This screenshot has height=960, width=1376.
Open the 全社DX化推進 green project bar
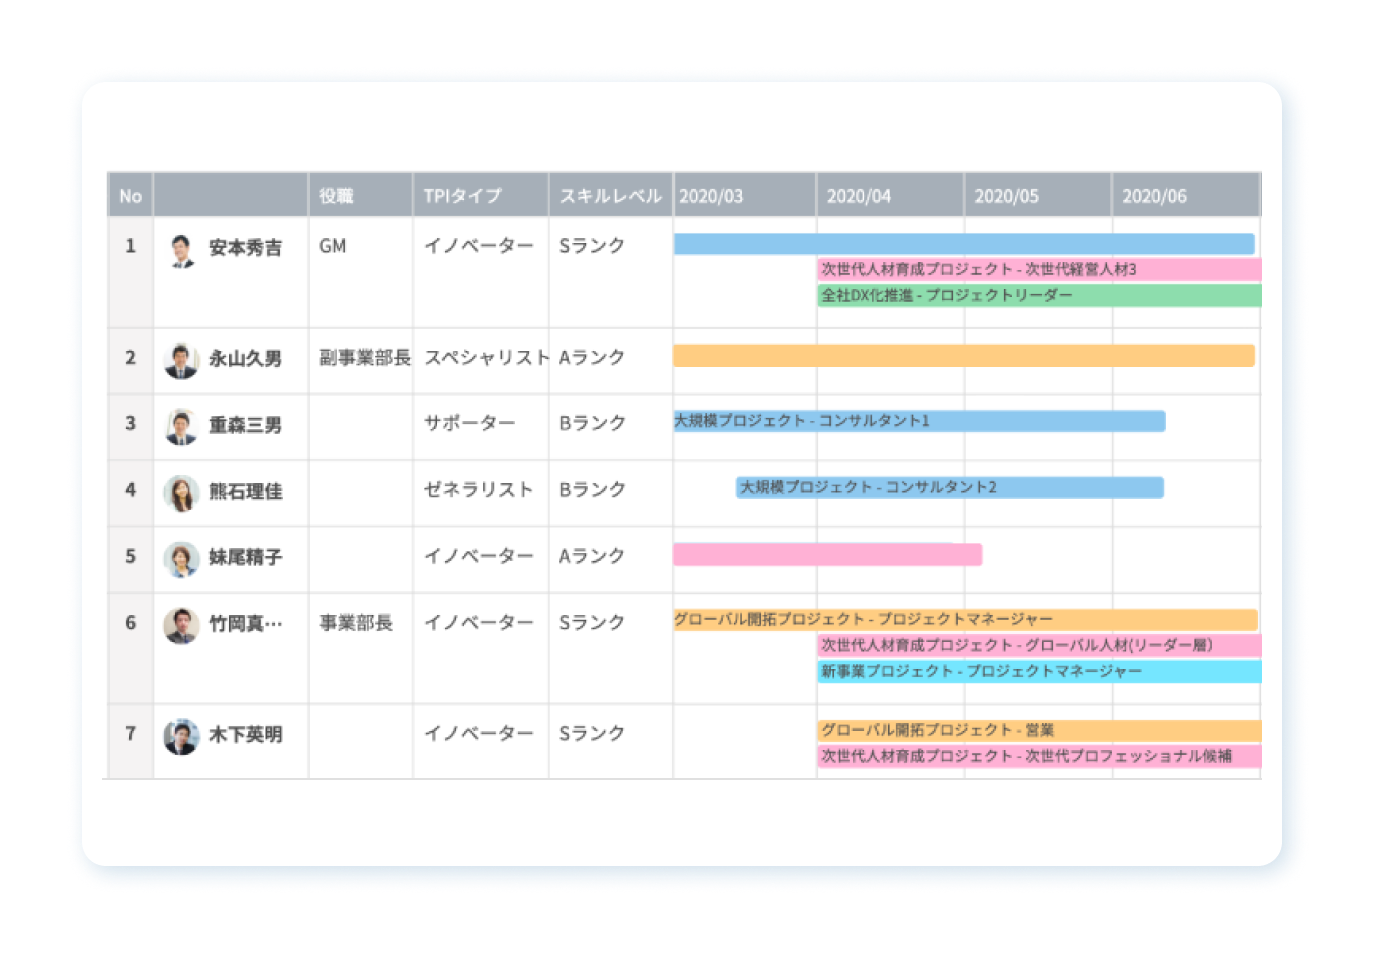point(1038,296)
